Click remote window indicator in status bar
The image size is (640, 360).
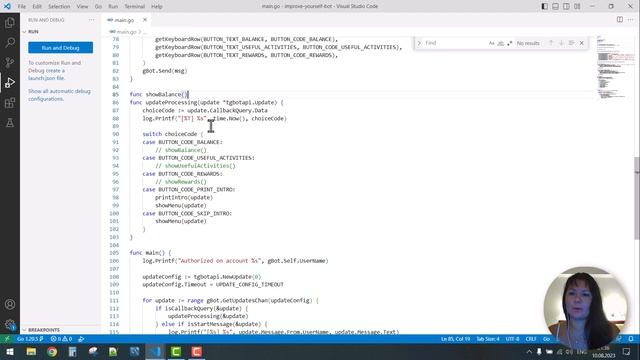[x=7, y=339]
